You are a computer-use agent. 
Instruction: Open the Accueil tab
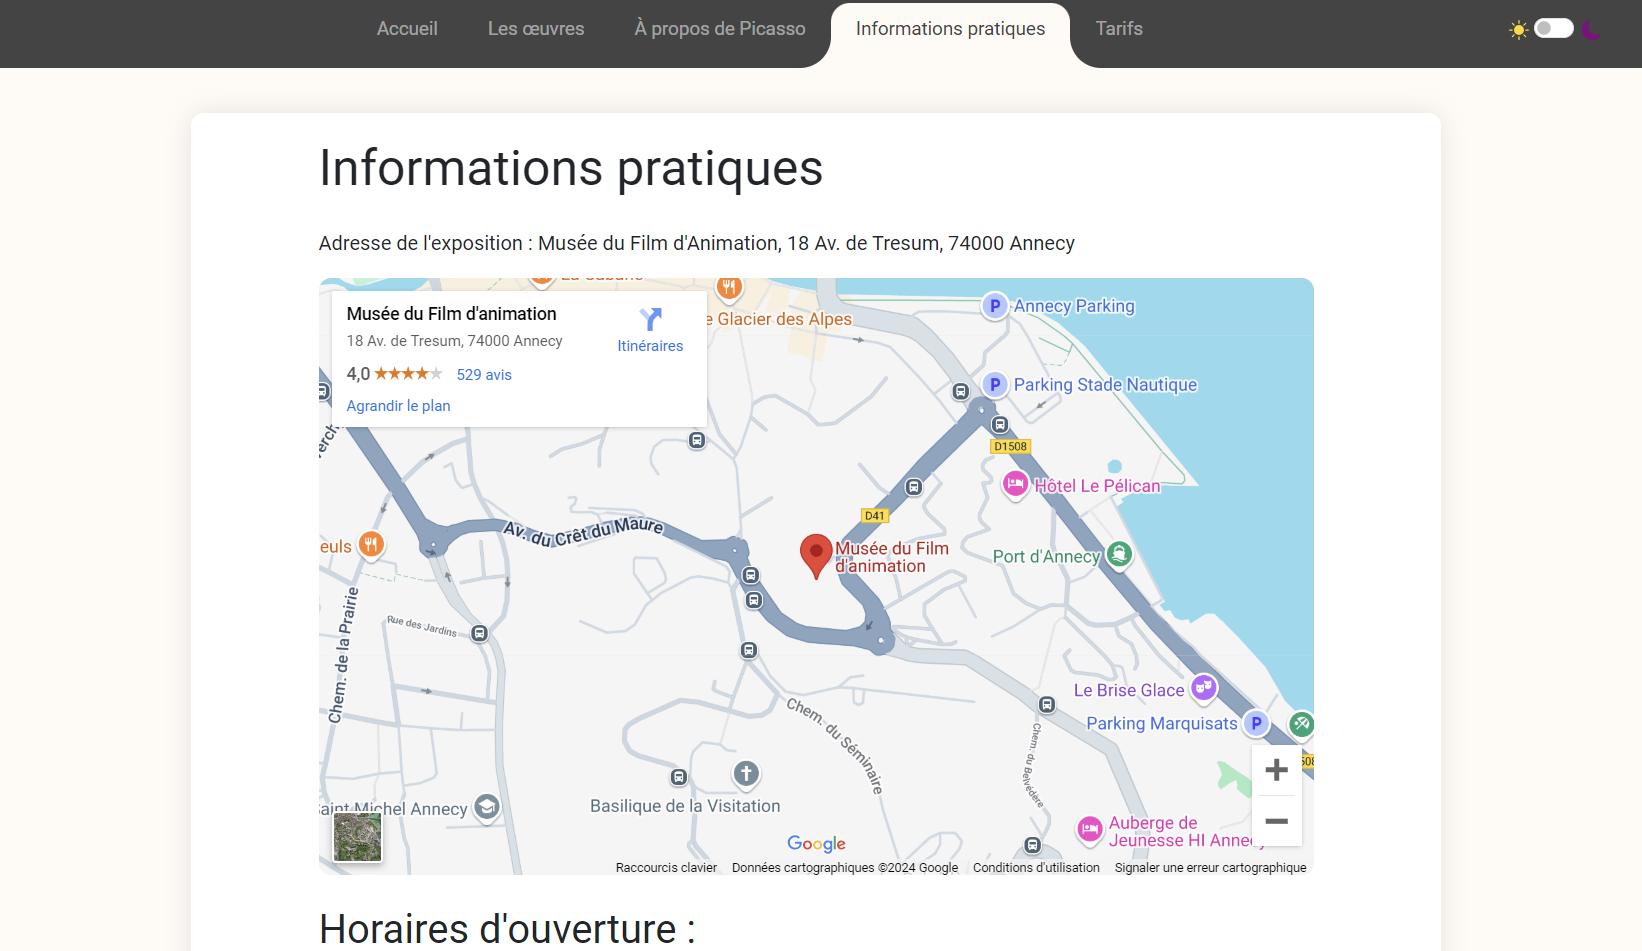407,29
